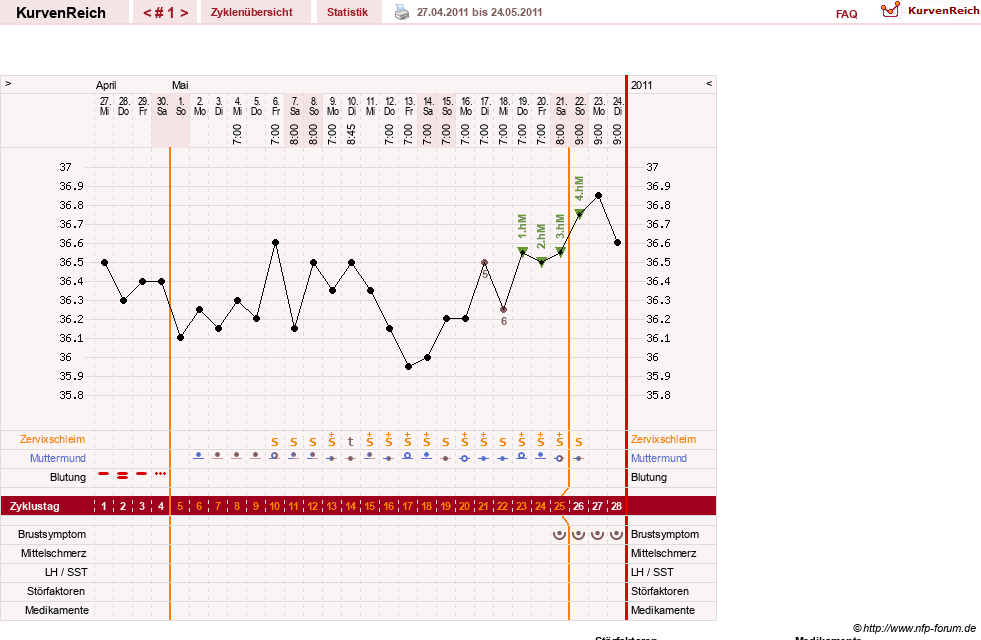Click Brustsymptom icon on cycle day 26
981x640 pixels.
[579, 534]
